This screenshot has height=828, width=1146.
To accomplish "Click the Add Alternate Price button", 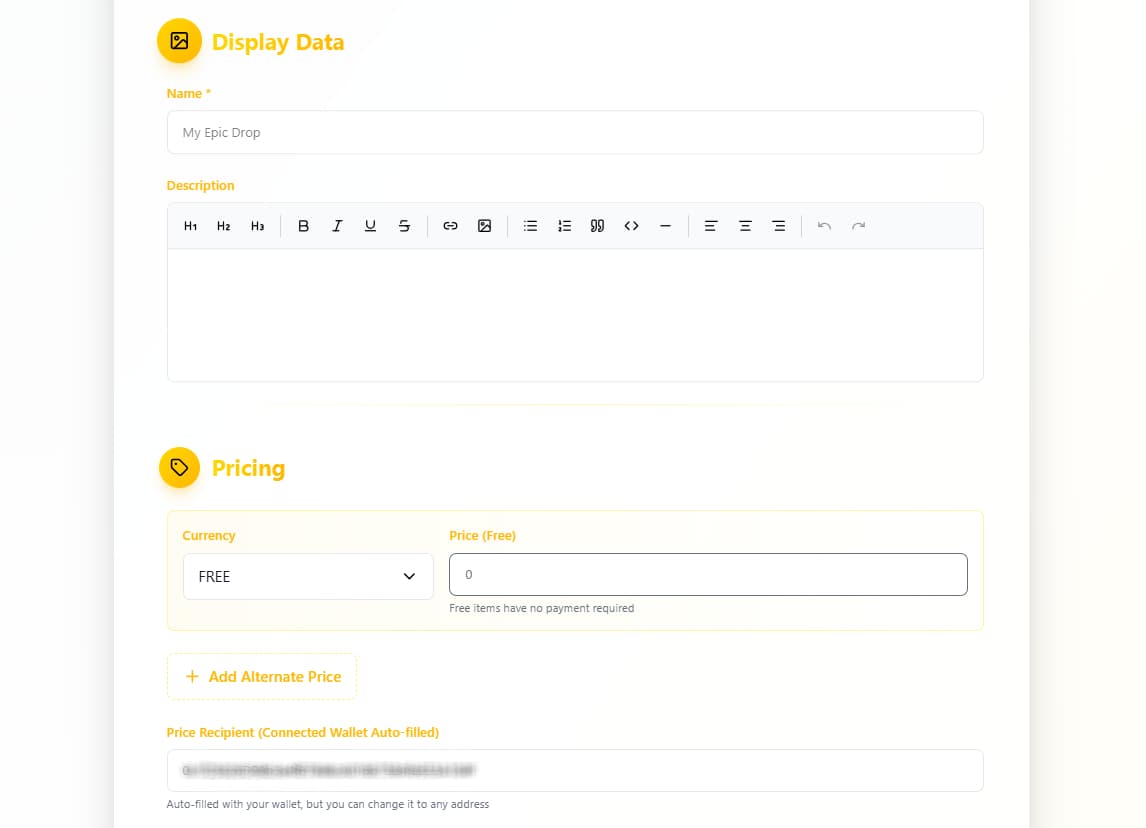I will point(261,676).
